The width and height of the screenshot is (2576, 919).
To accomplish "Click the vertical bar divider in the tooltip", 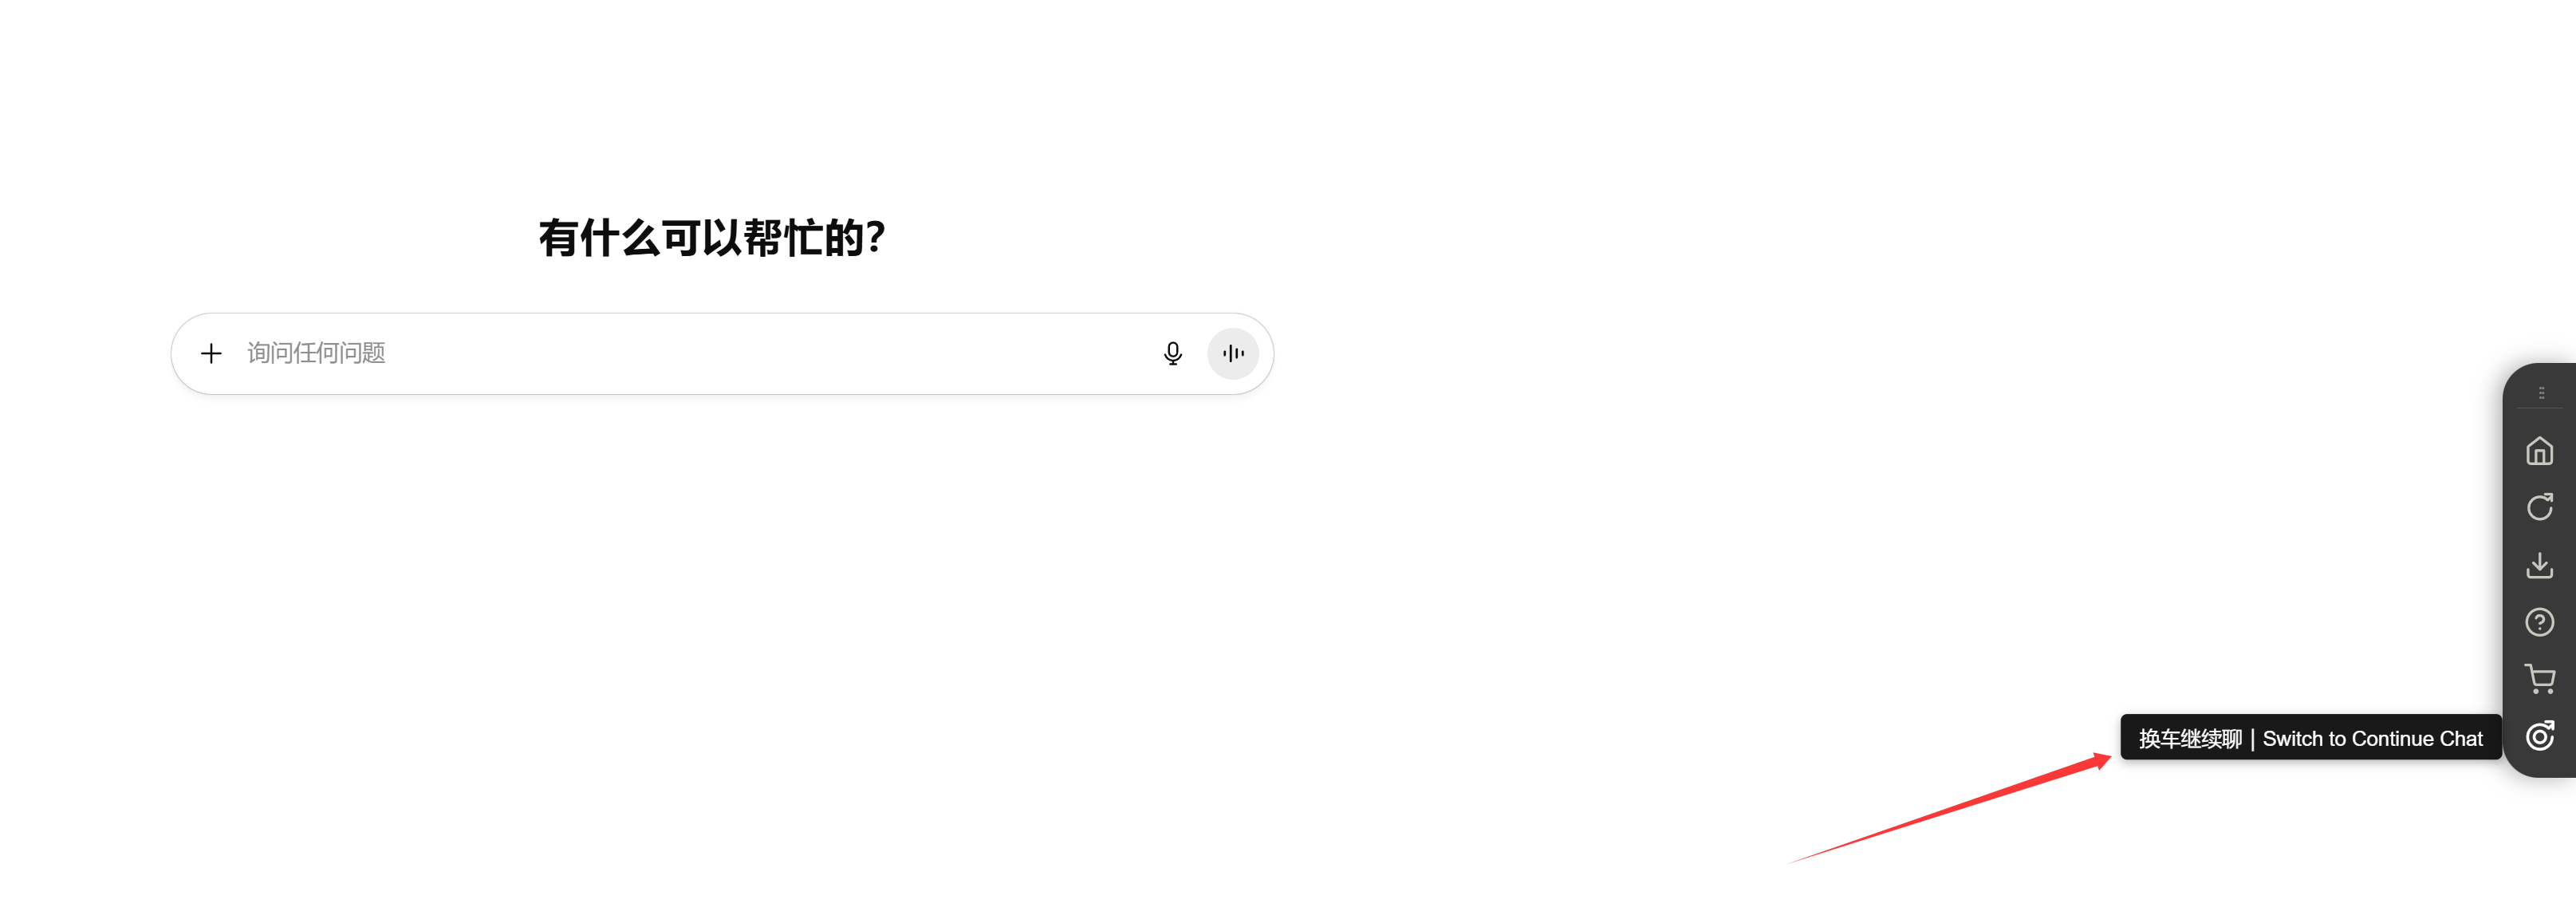I will [2252, 738].
